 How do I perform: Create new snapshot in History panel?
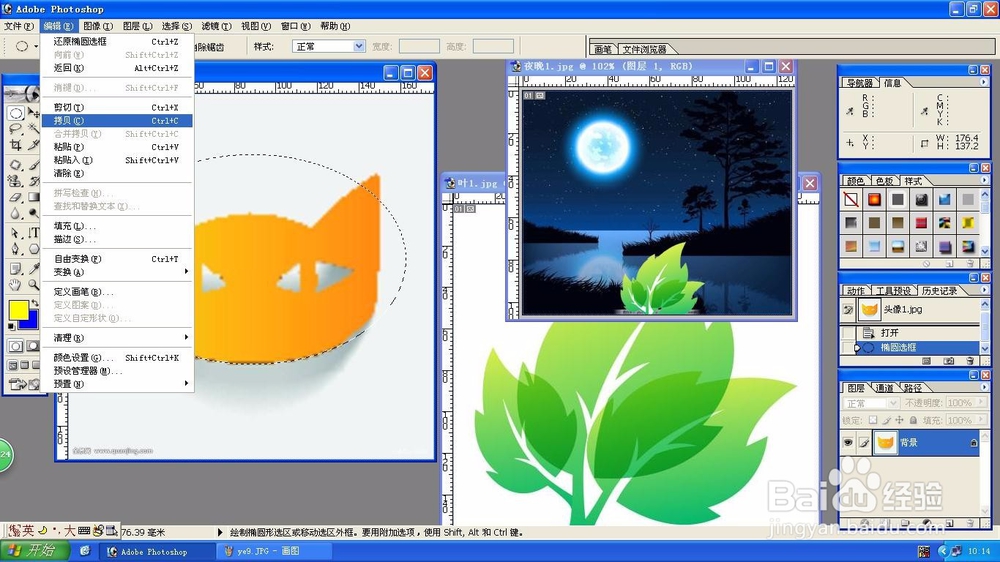pyautogui.click(x=948, y=361)
